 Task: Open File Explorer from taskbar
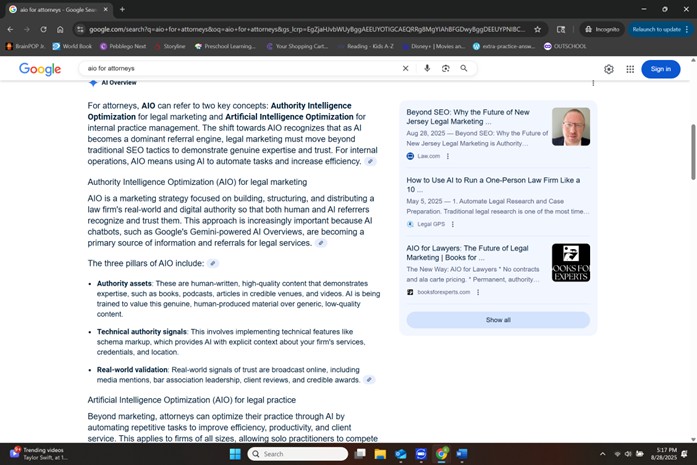pos(380,454)
